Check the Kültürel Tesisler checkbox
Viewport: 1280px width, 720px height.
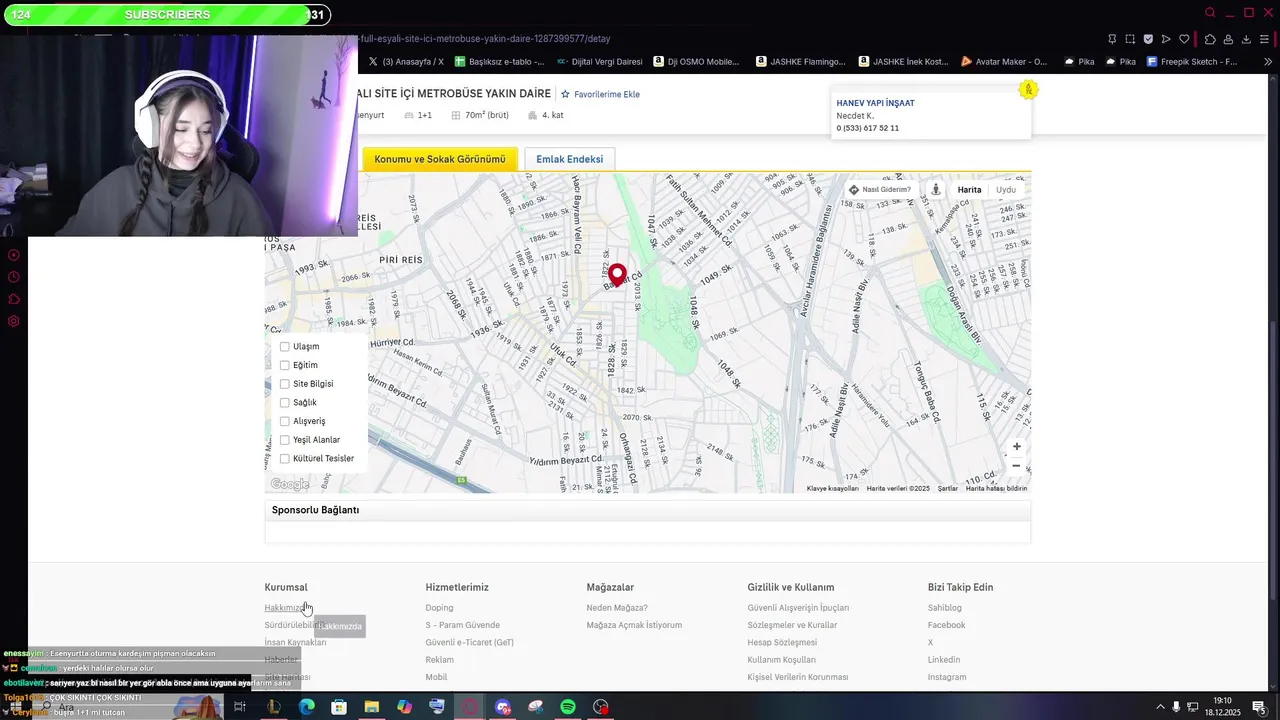285,458
